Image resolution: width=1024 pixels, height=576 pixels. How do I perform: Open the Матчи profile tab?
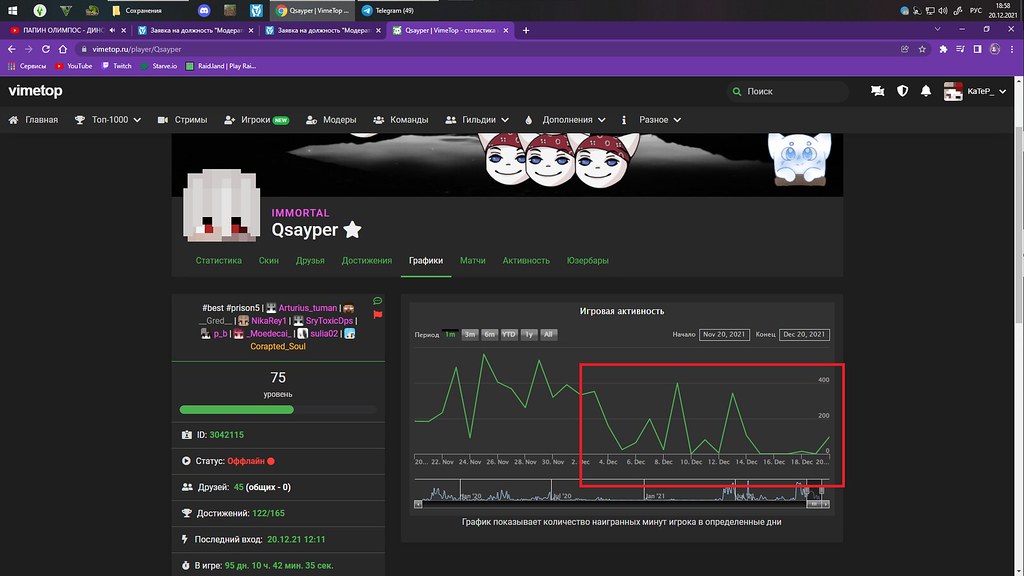(472, 260)
